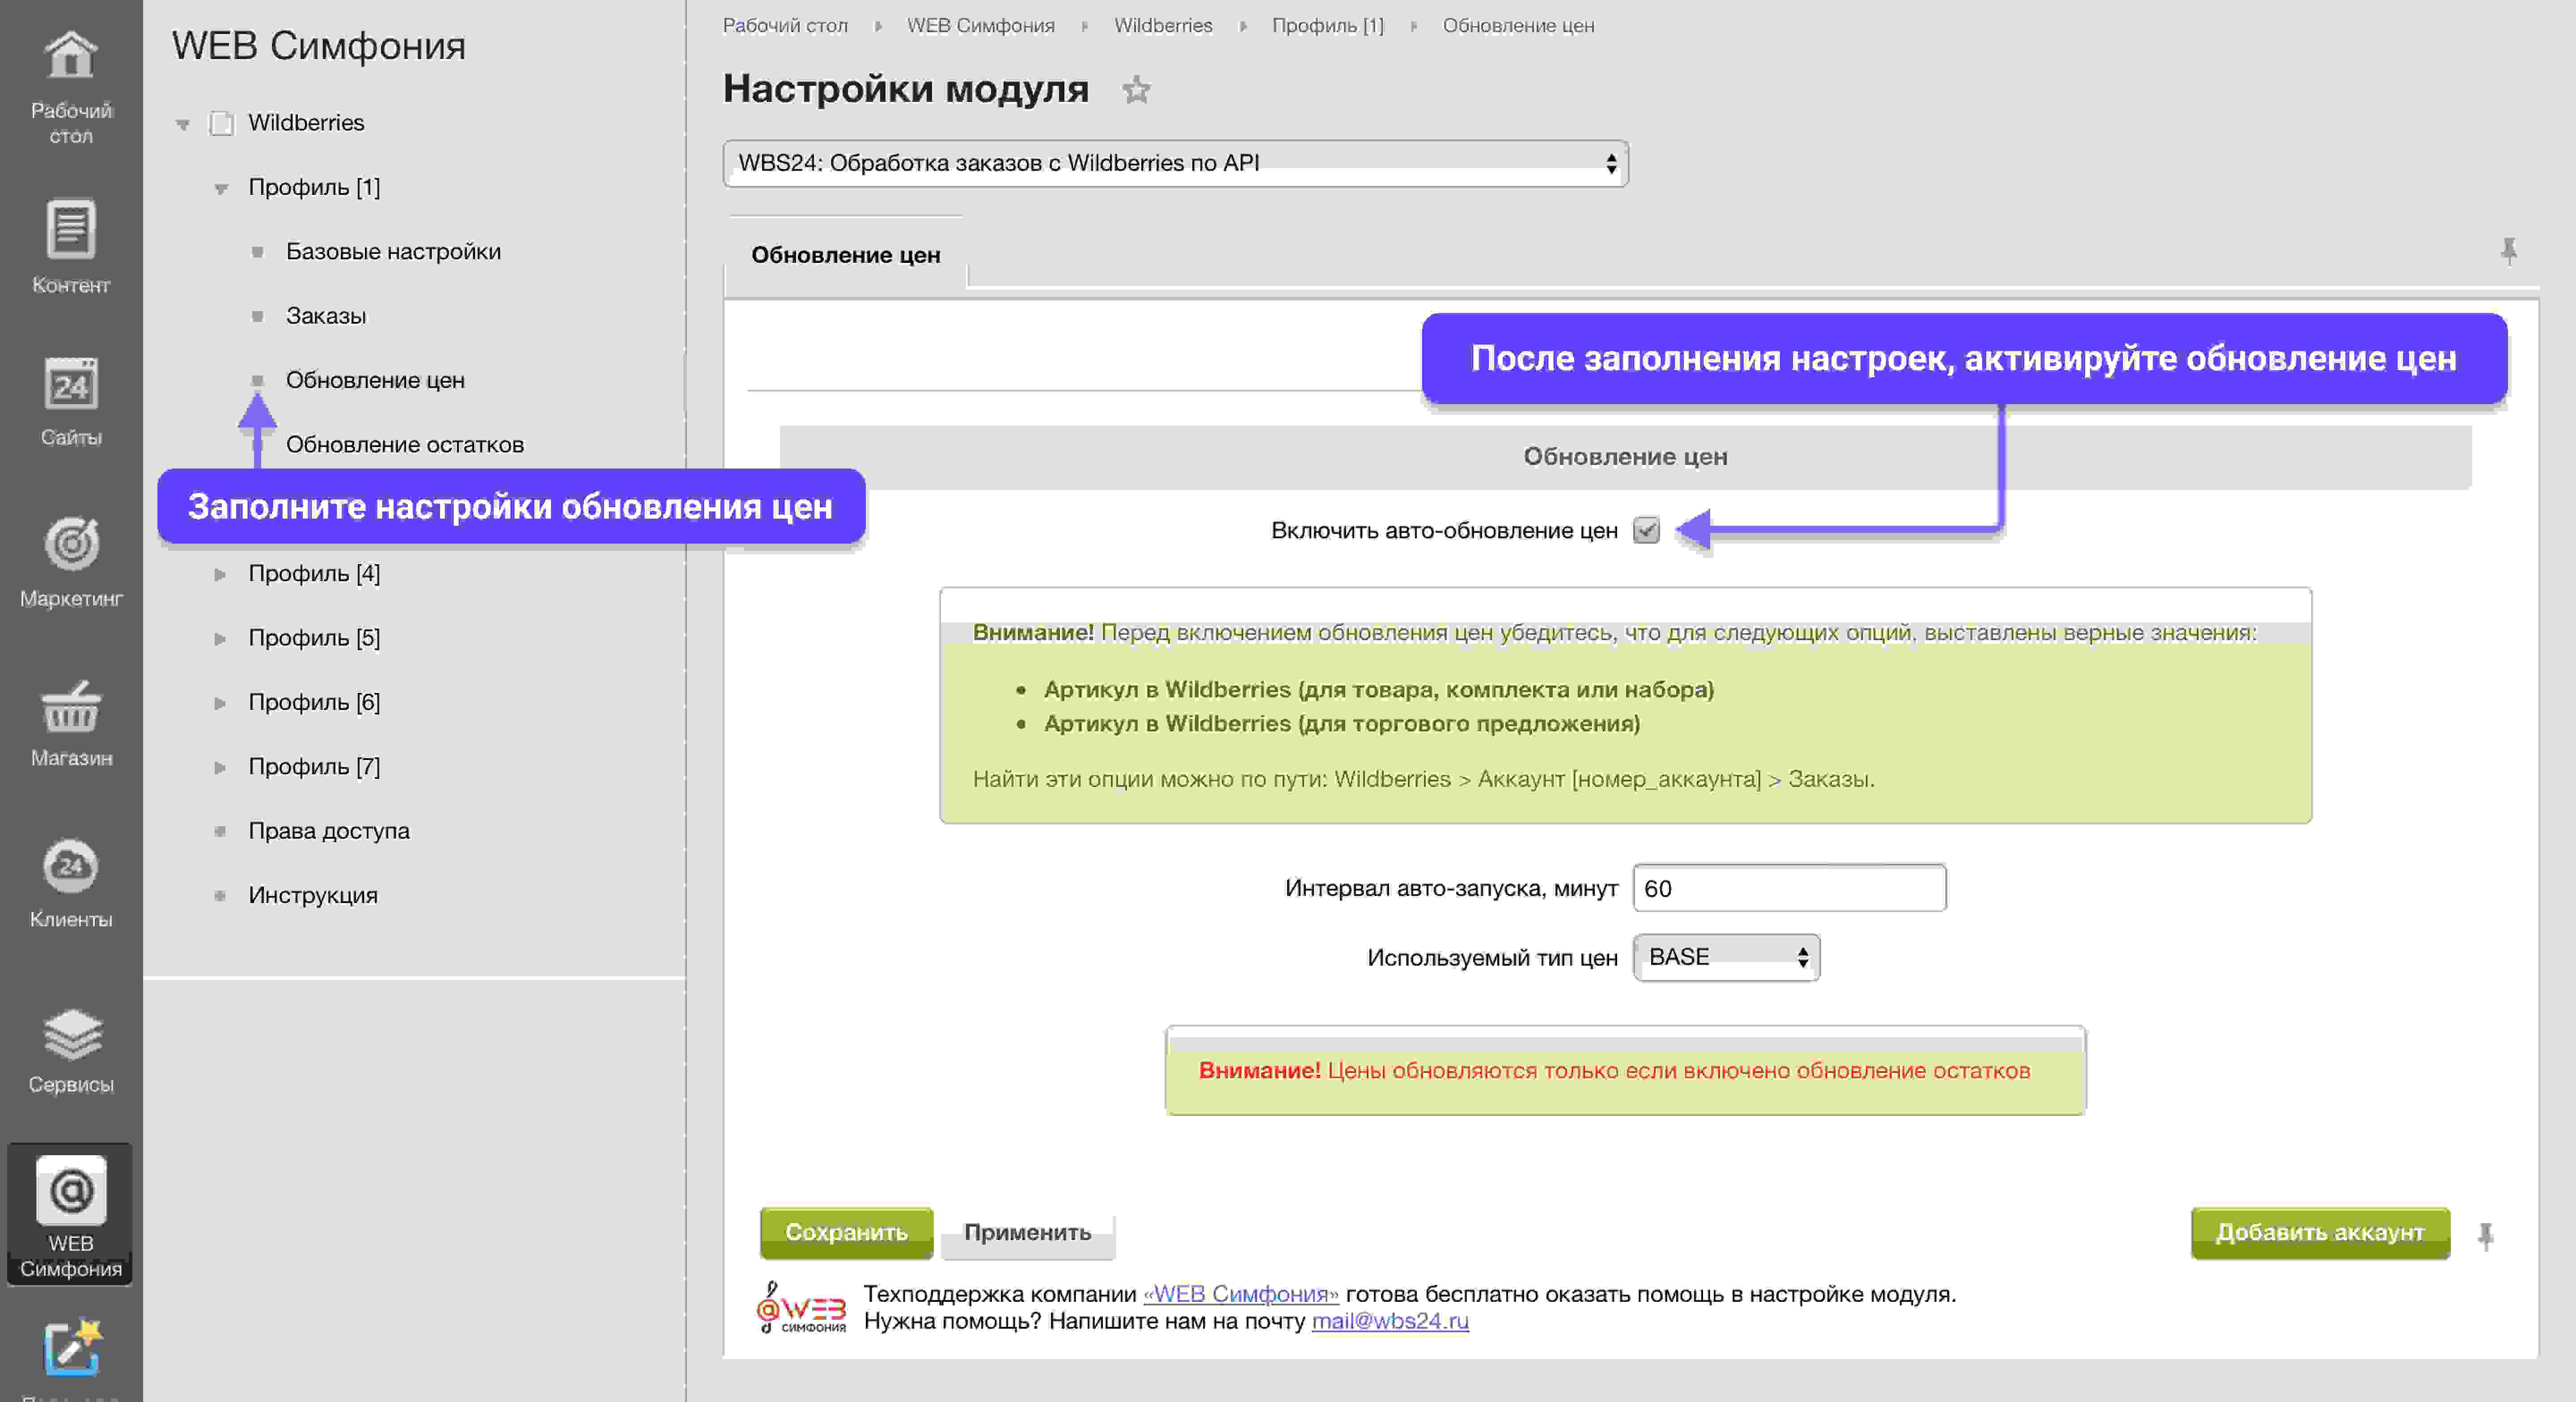Expand the Профиль [5] tree node

tap(220, 638)
